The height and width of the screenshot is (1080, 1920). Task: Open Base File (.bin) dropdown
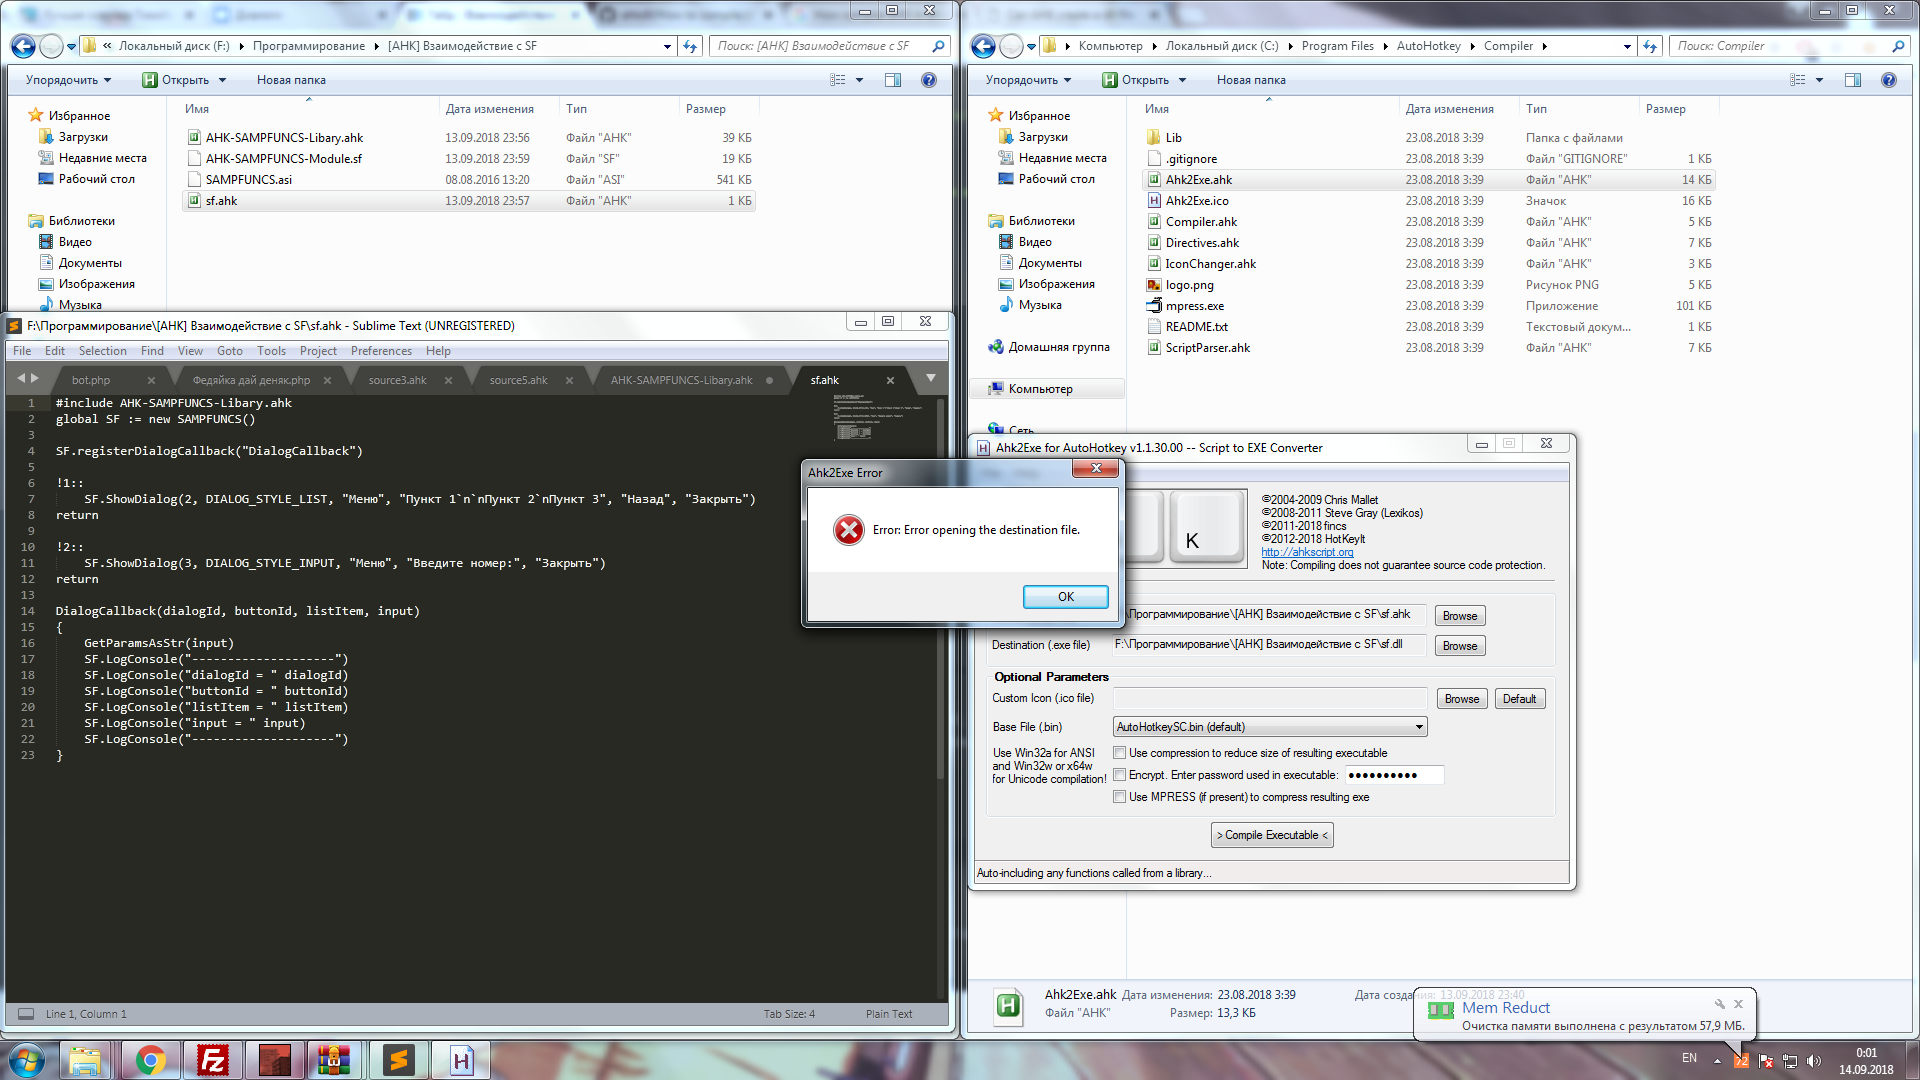pos(1270,727)
